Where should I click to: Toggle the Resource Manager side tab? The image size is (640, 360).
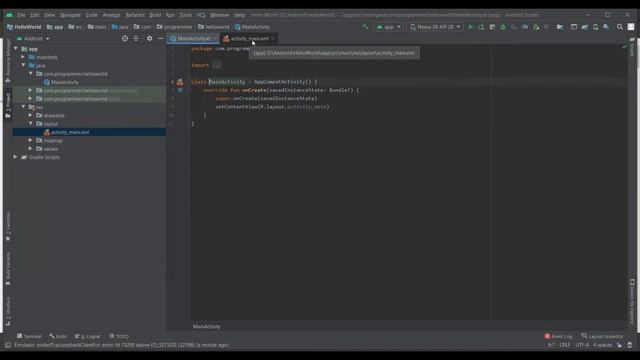[8, 61]
